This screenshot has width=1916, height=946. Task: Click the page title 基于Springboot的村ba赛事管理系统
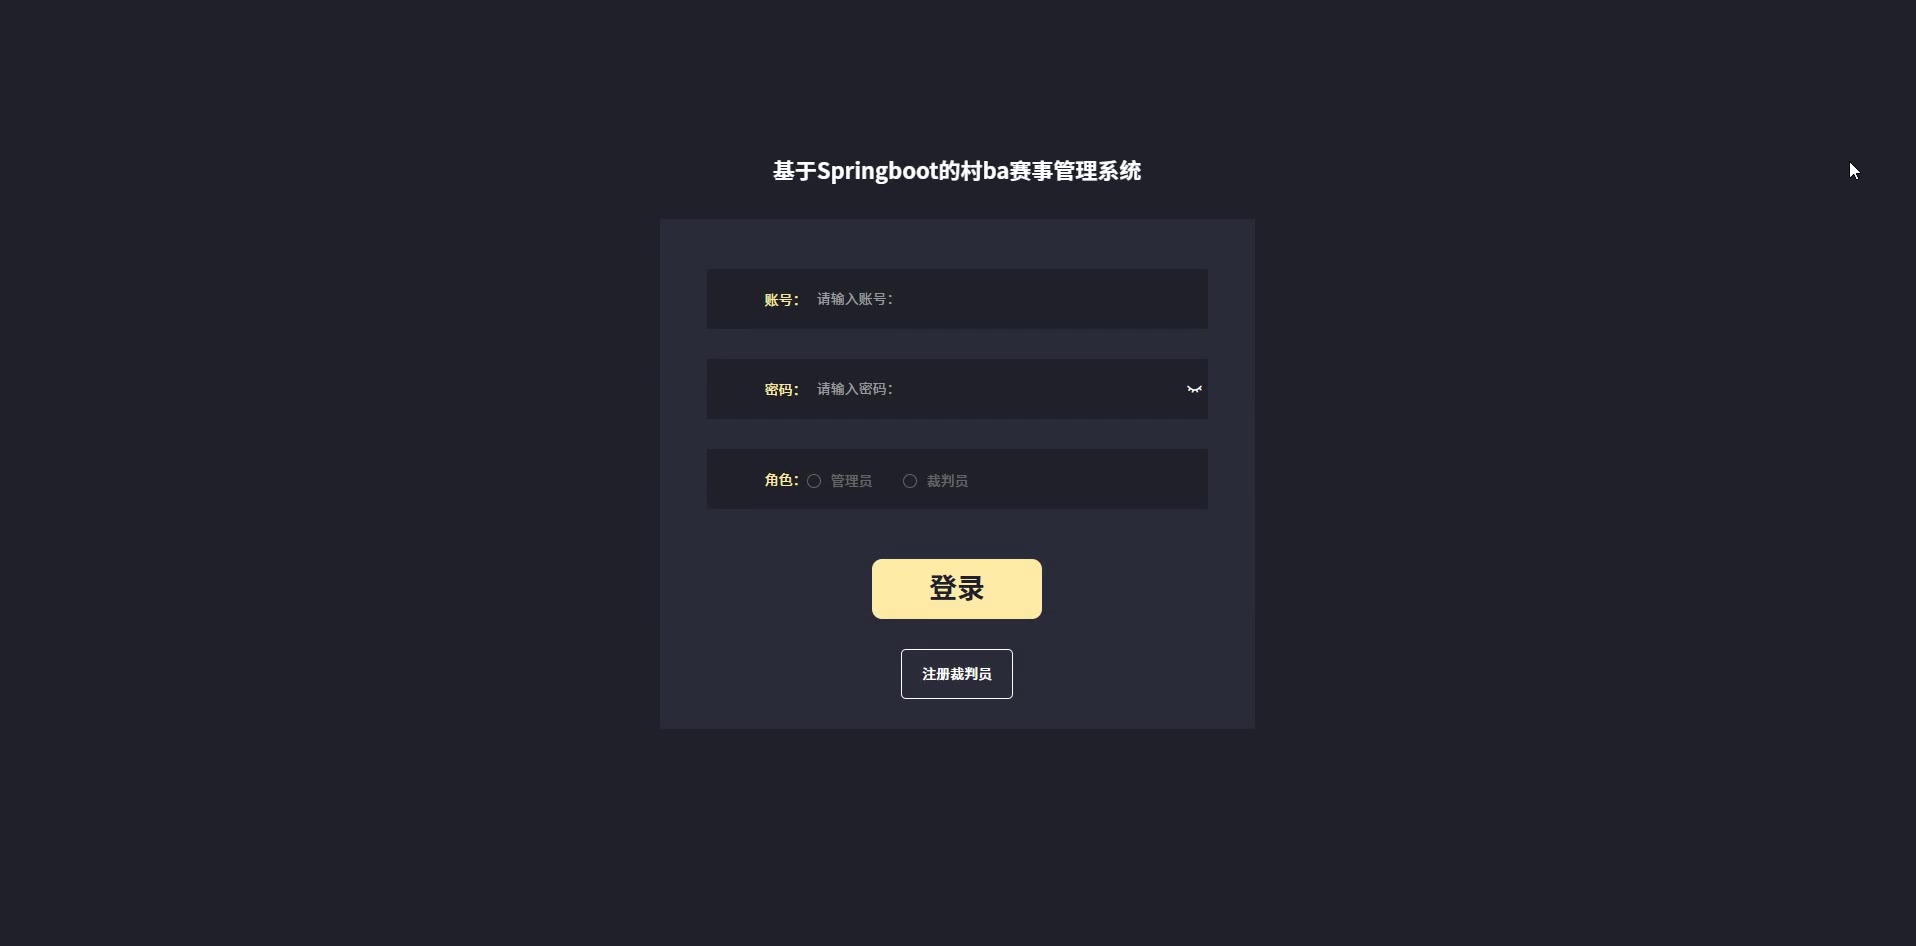(x=957, y=171)
